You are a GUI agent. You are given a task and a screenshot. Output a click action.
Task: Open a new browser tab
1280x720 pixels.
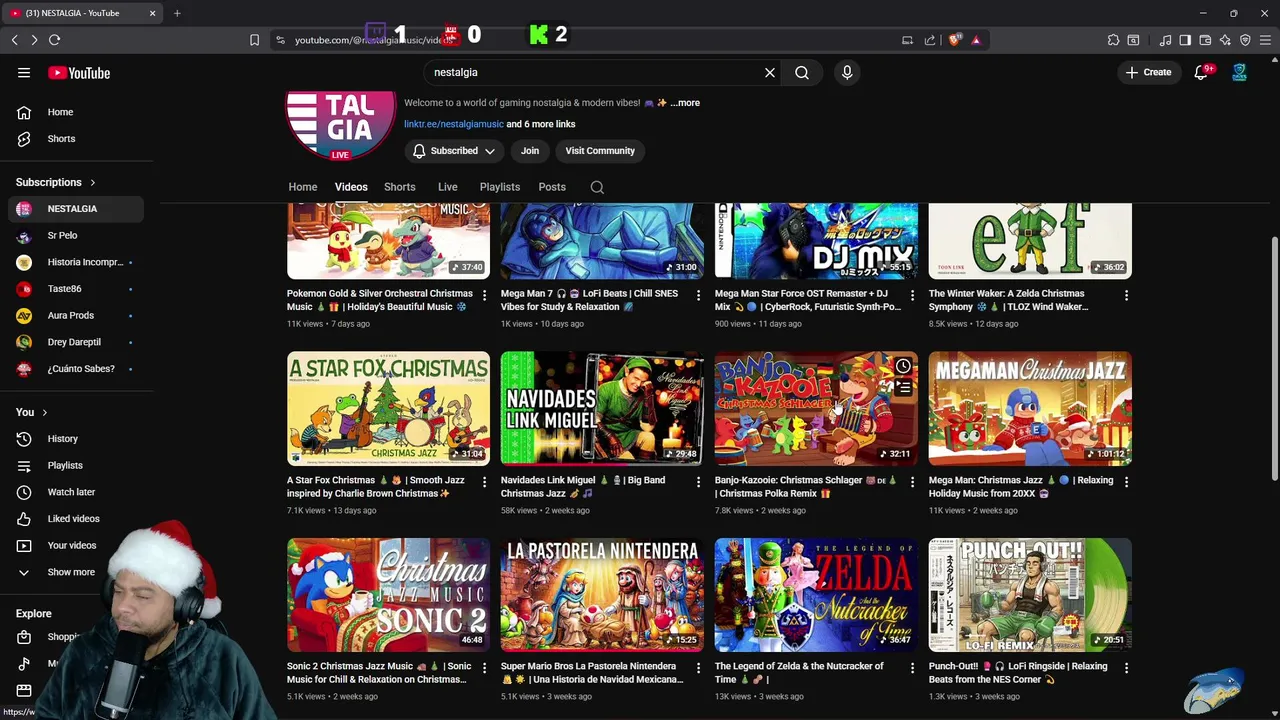(x=177, y=13)
